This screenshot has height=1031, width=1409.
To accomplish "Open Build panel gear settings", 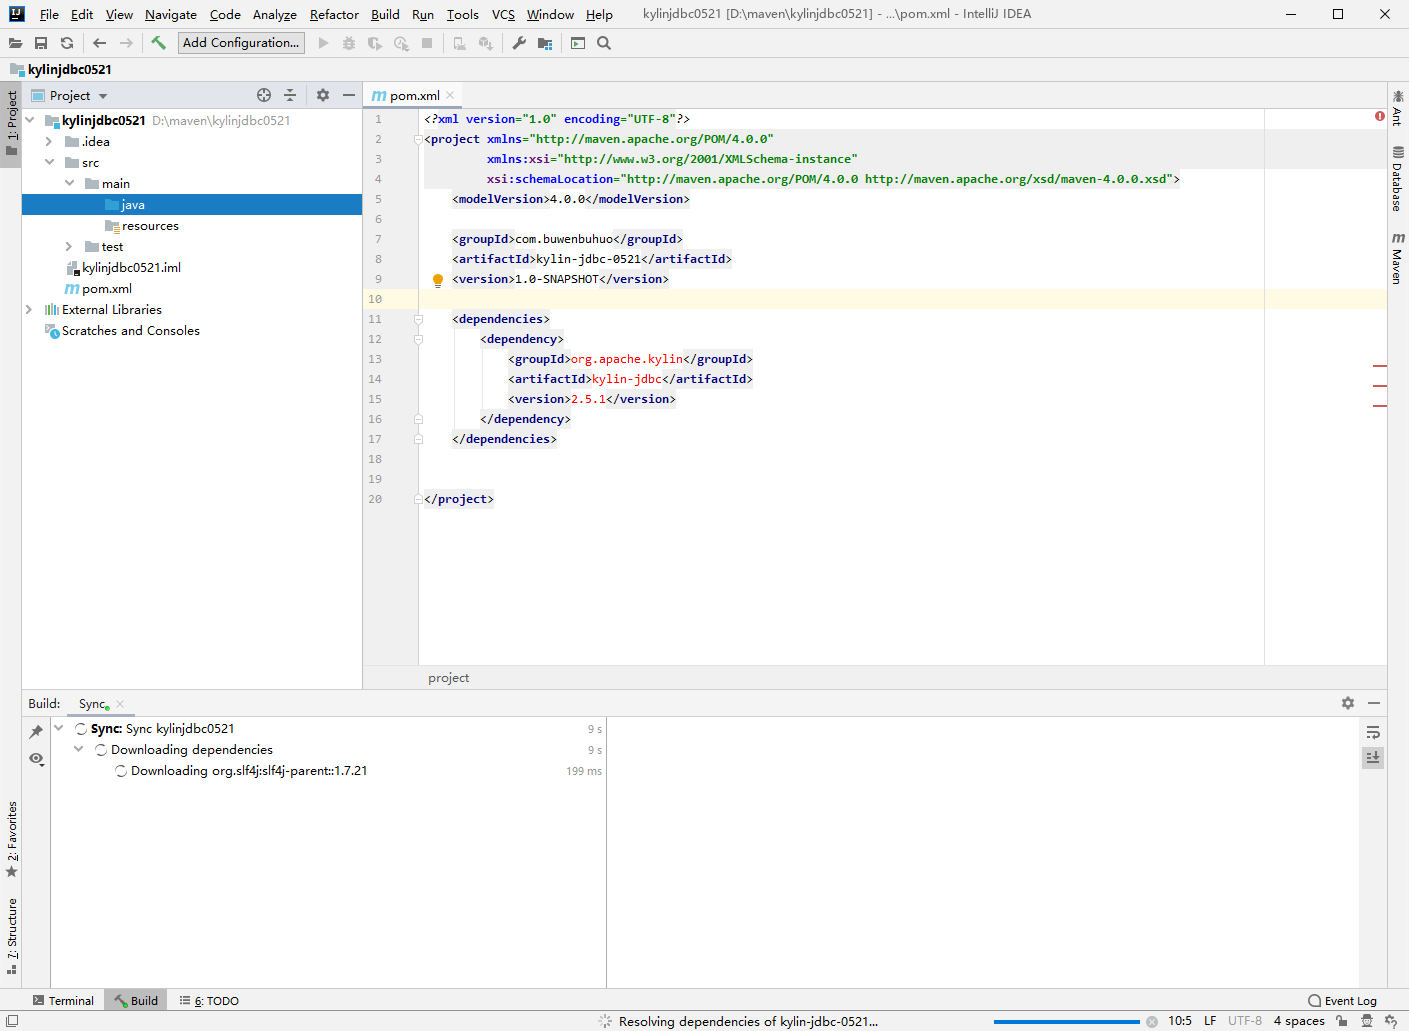I will 1348,703.
